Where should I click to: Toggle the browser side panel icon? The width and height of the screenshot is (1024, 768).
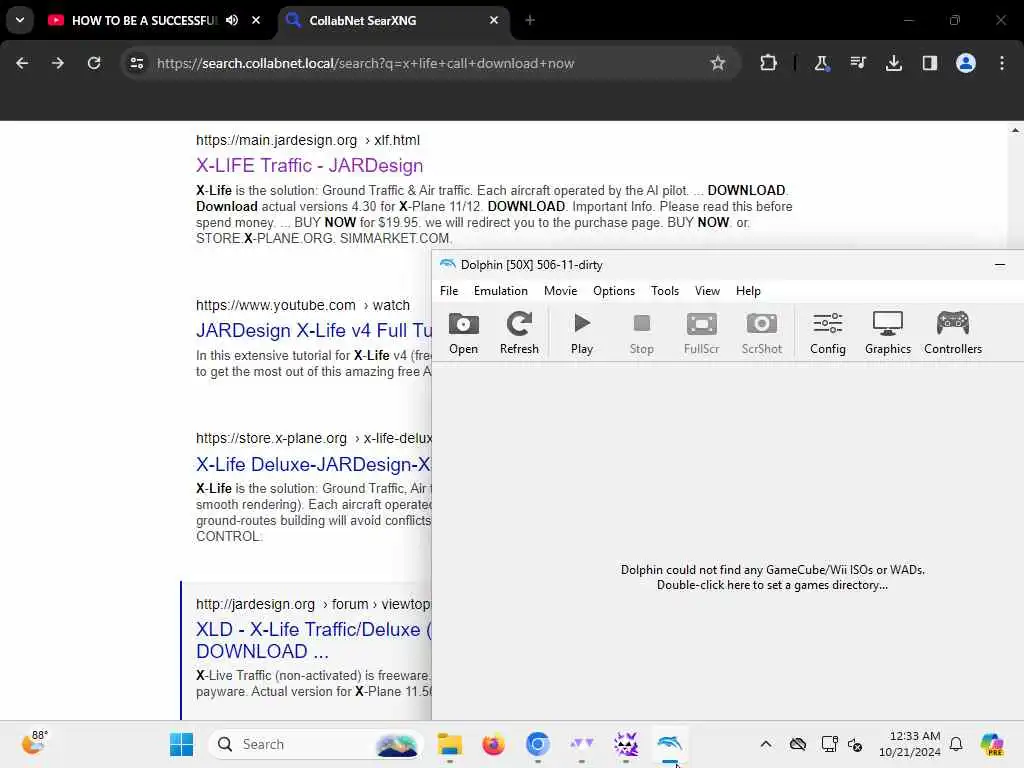pyautogui.click(x=929, y=63)
